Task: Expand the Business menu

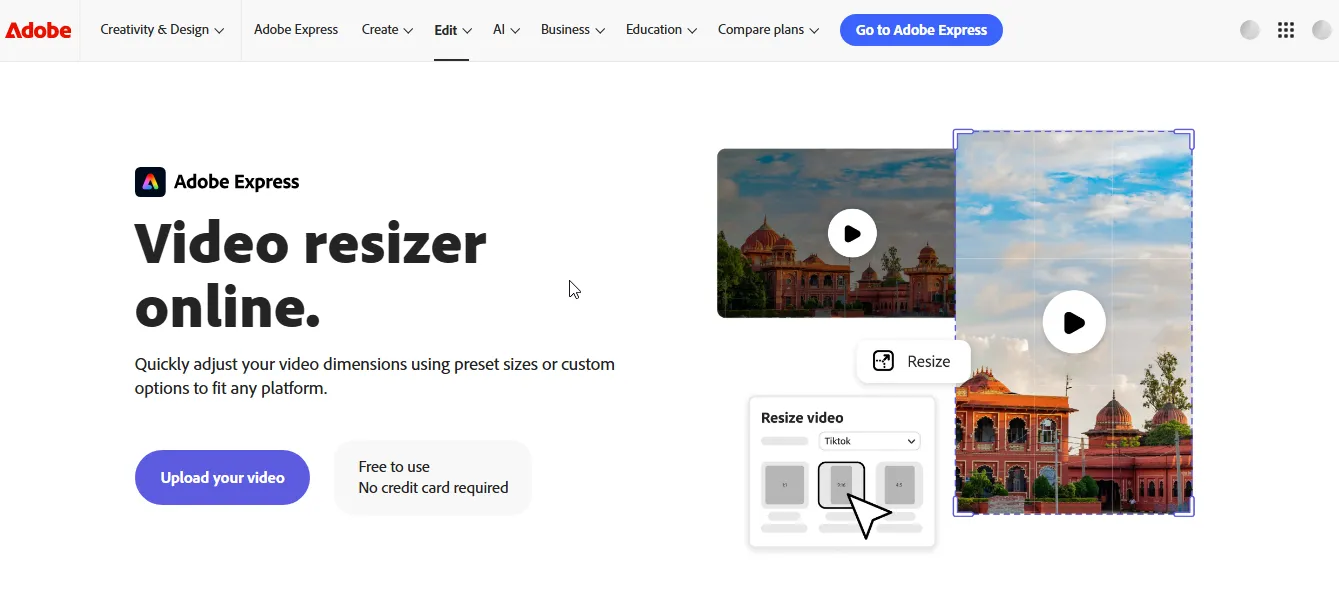Action: [573, 30]
